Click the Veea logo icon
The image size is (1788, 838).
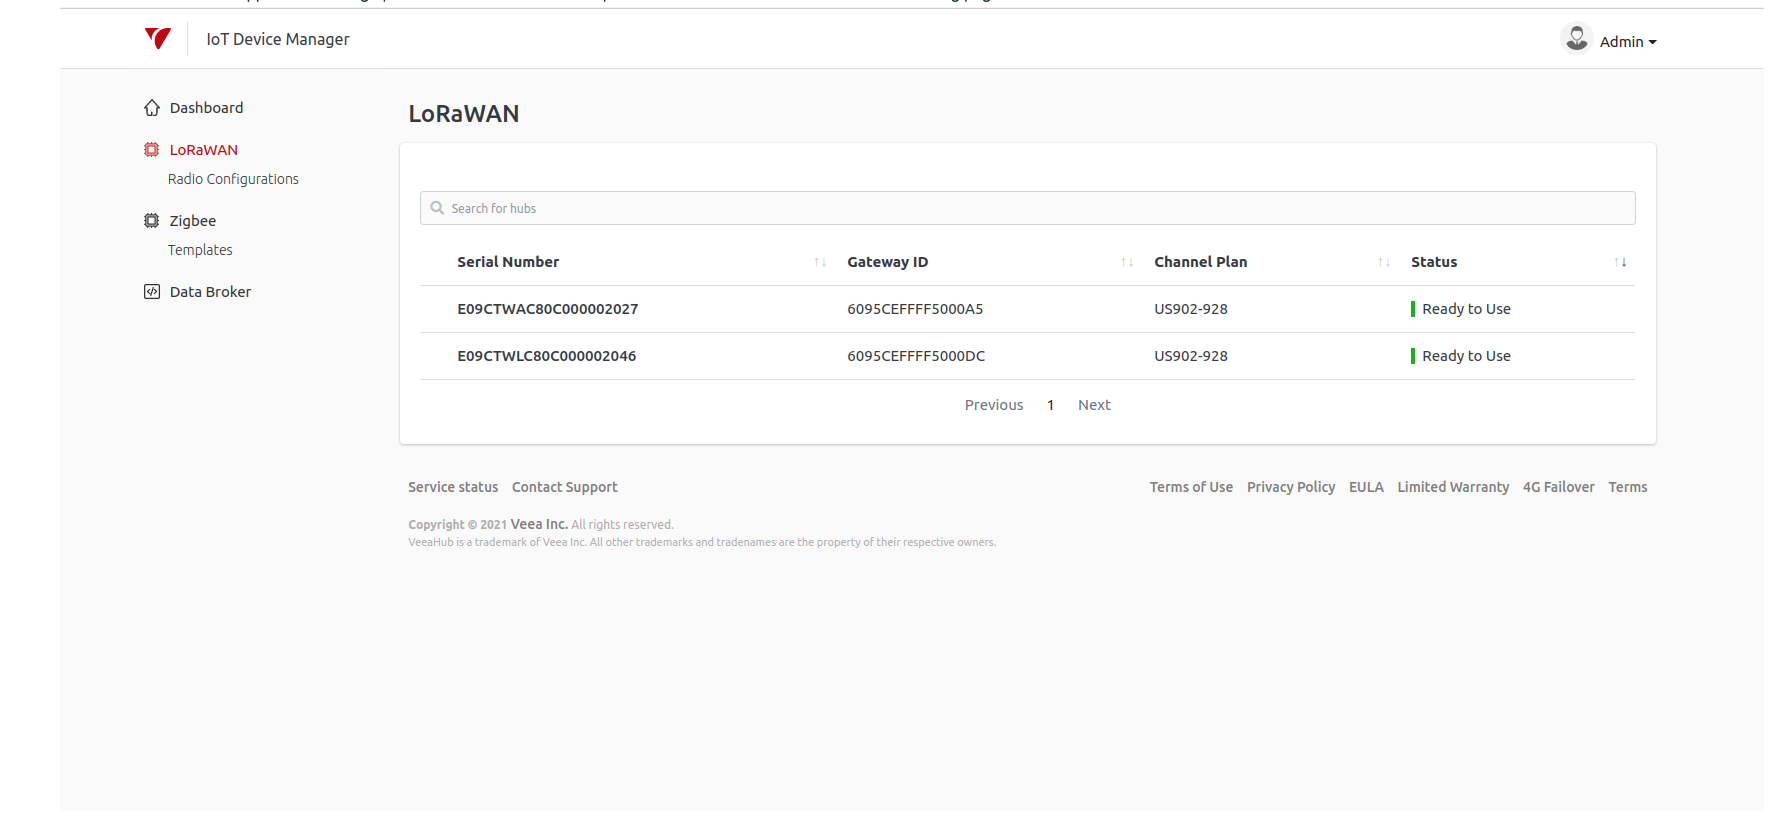[158, 38]
